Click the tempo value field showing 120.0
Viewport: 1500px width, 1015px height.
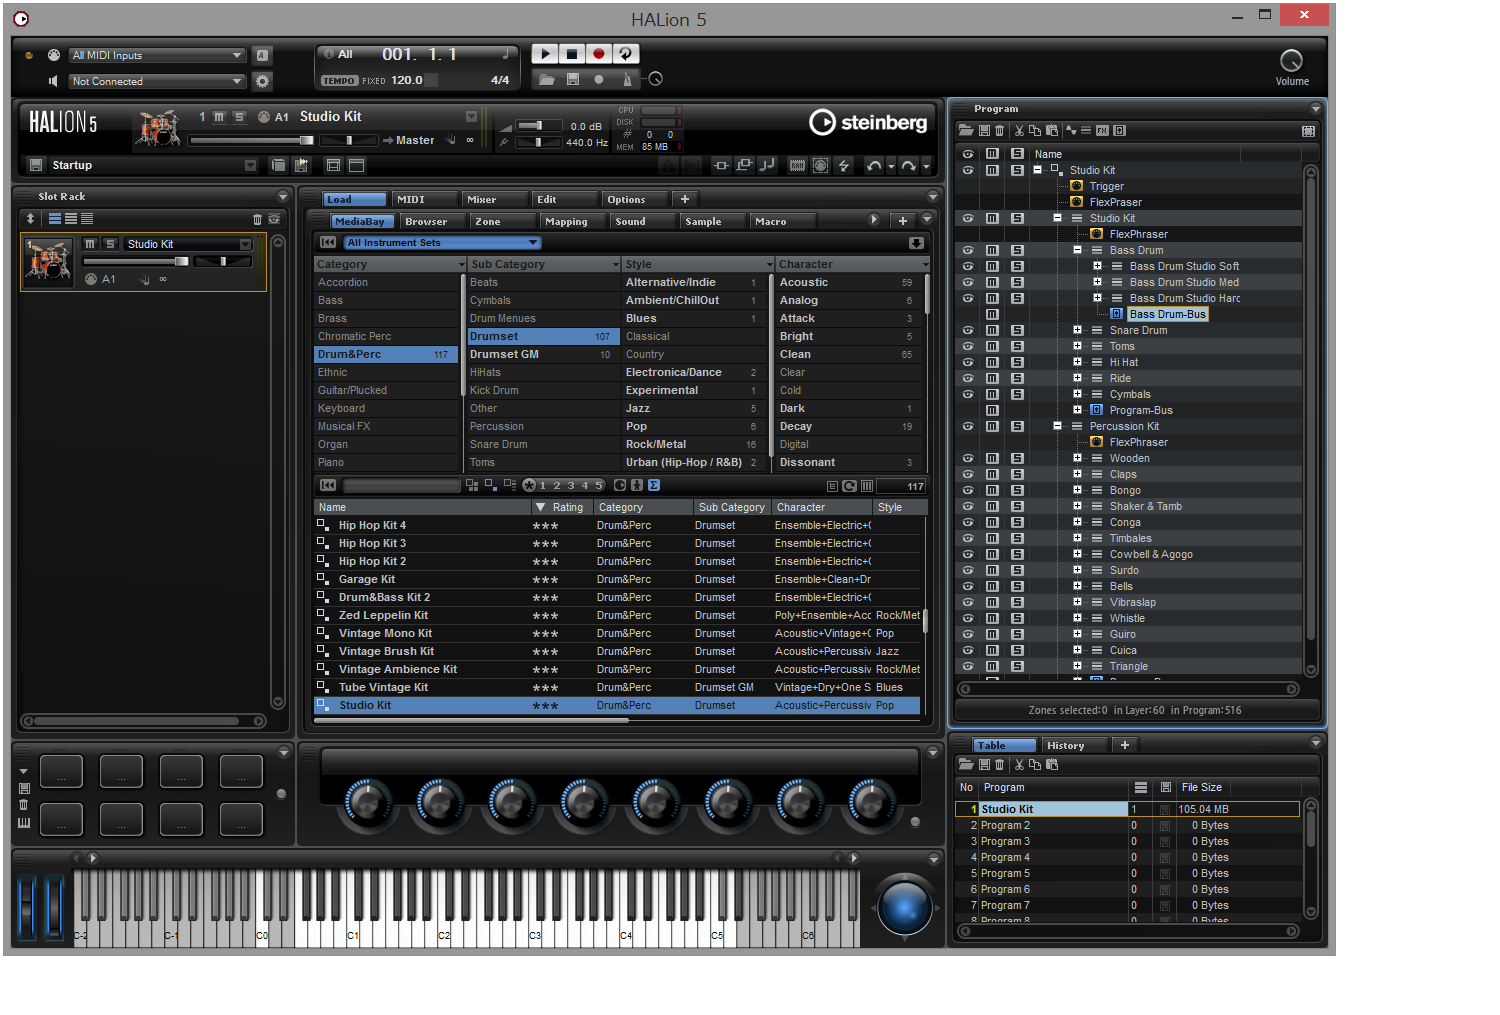click(406, 80)
